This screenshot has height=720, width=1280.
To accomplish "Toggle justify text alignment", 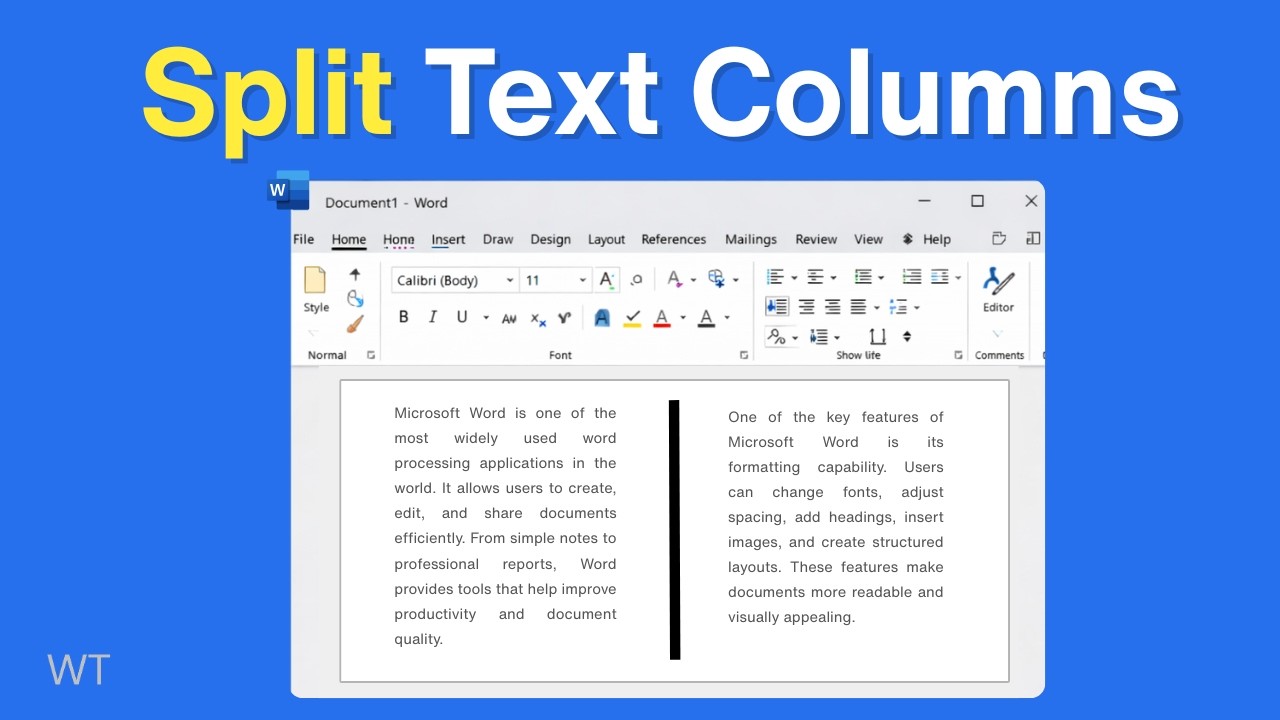I will tap(858, 307).
